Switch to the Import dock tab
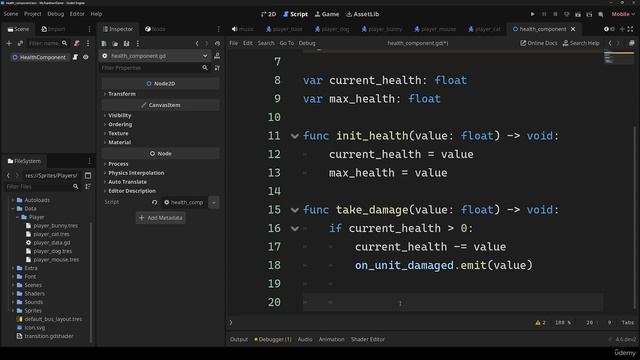Image resolution: width=640 pixels, height=360 pixels. 53,29
